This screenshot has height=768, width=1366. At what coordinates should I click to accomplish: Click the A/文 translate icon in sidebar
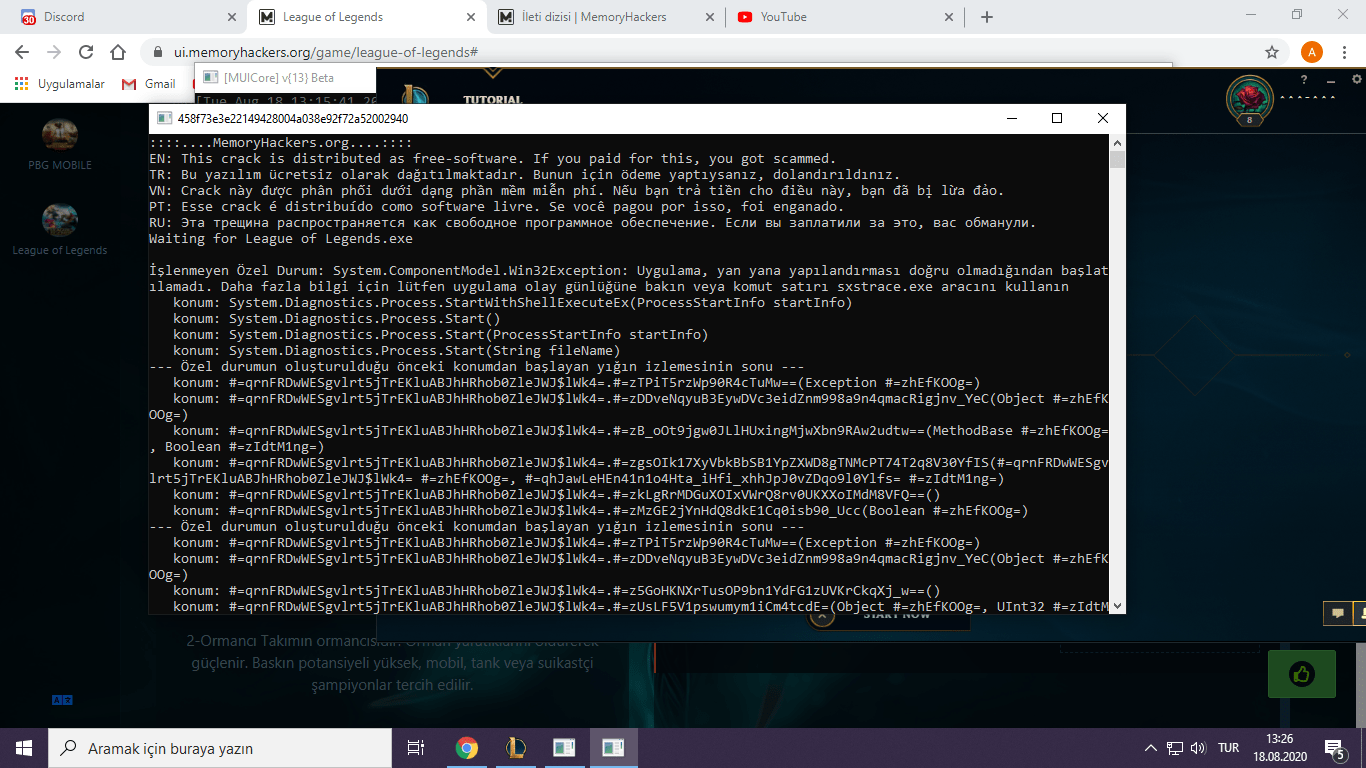pos(62,700)
